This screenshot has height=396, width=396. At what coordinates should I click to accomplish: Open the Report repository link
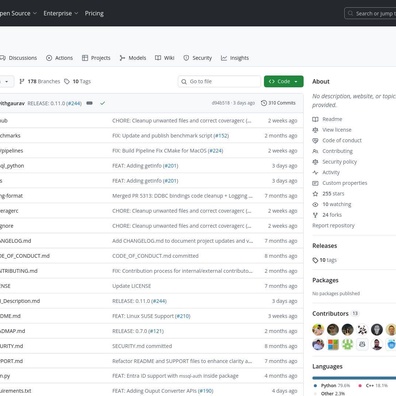pyautogui.click(x=333, y=226)
